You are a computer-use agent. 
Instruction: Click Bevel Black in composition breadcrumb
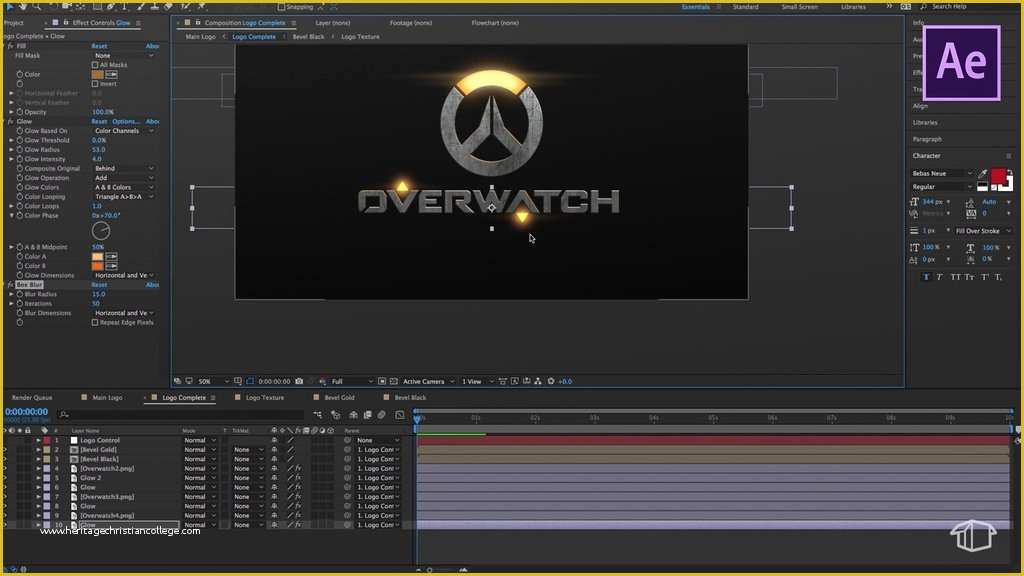click(308, 37)
